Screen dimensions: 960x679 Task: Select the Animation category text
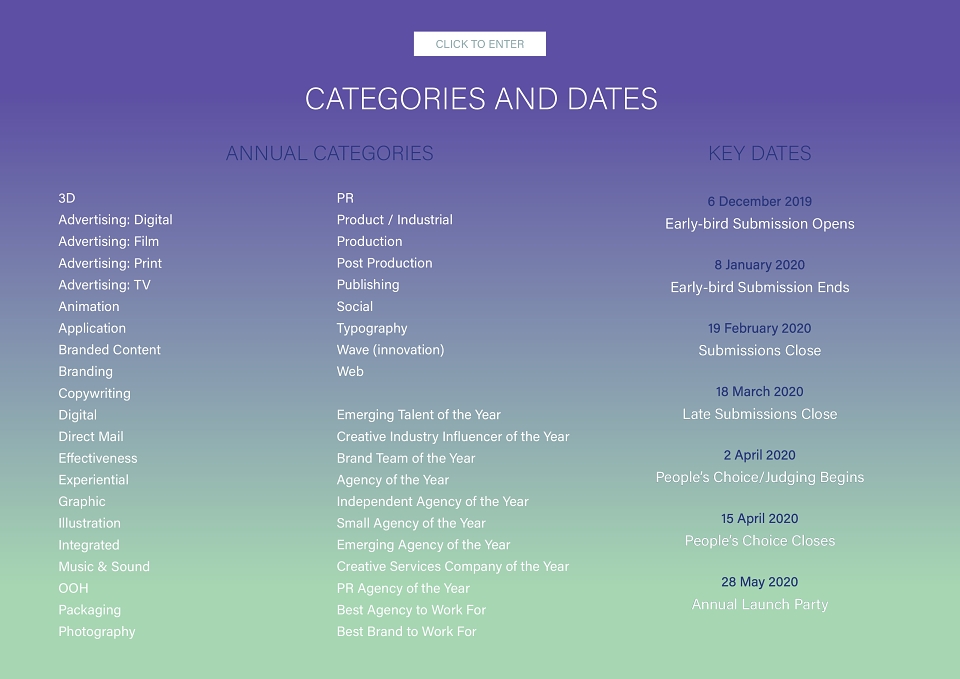89,307
